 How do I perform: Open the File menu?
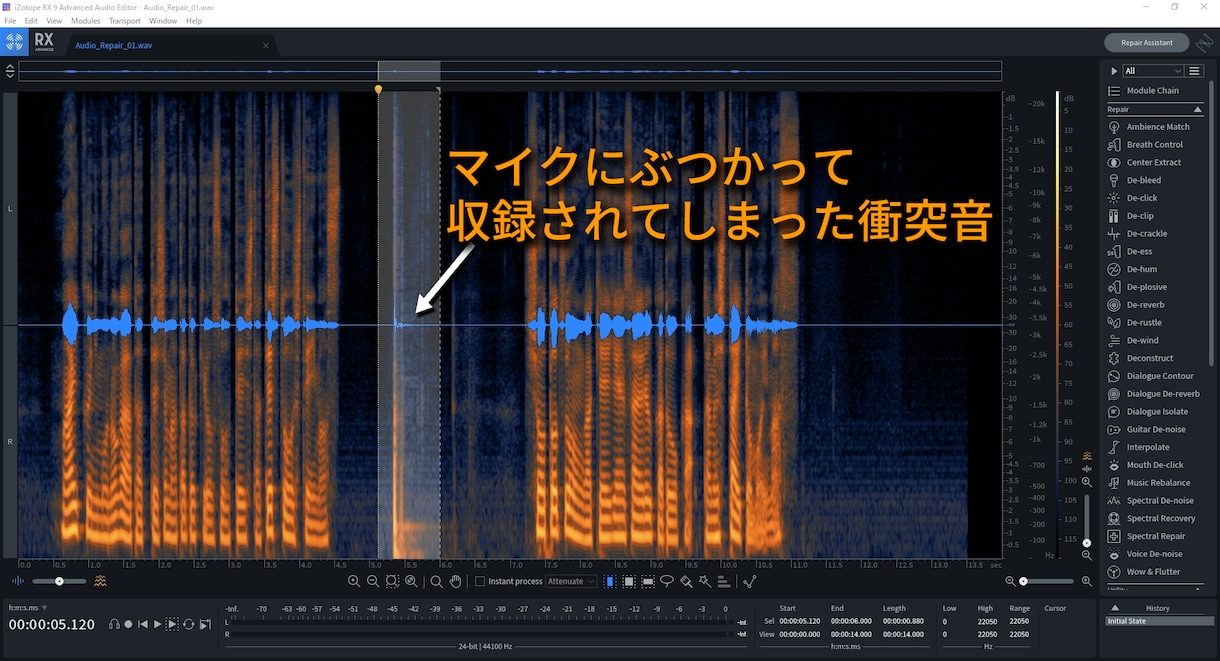pos(10,20)
